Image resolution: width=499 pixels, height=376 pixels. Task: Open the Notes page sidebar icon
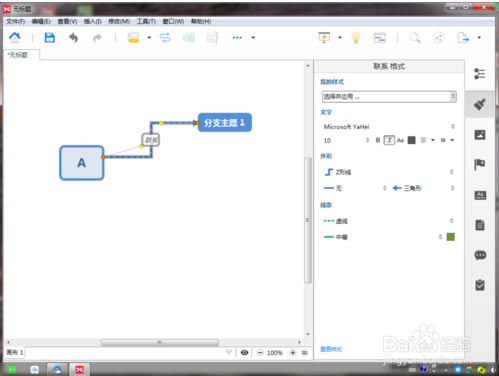tap(480, 225)
